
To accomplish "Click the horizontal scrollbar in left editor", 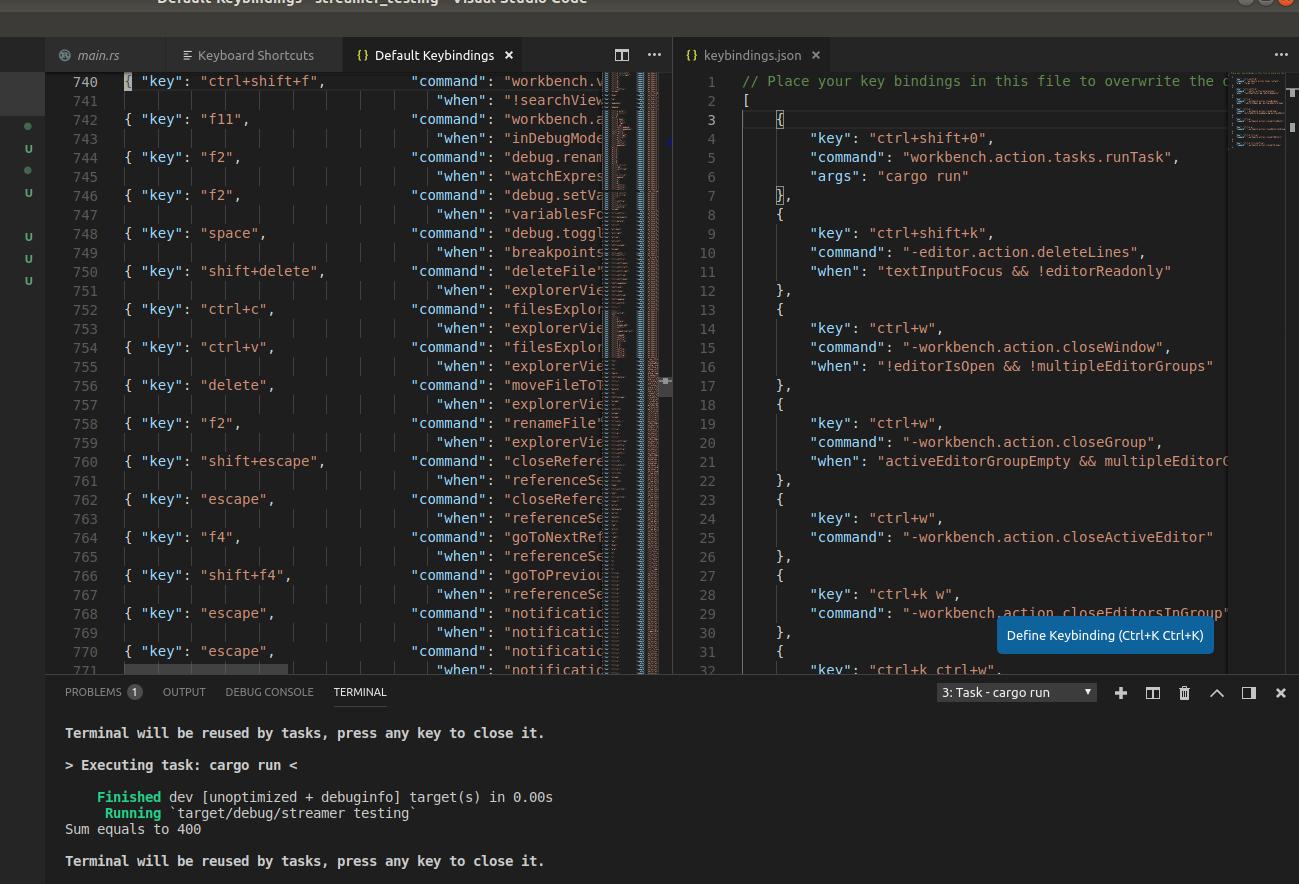I will (x=206, y=669).
